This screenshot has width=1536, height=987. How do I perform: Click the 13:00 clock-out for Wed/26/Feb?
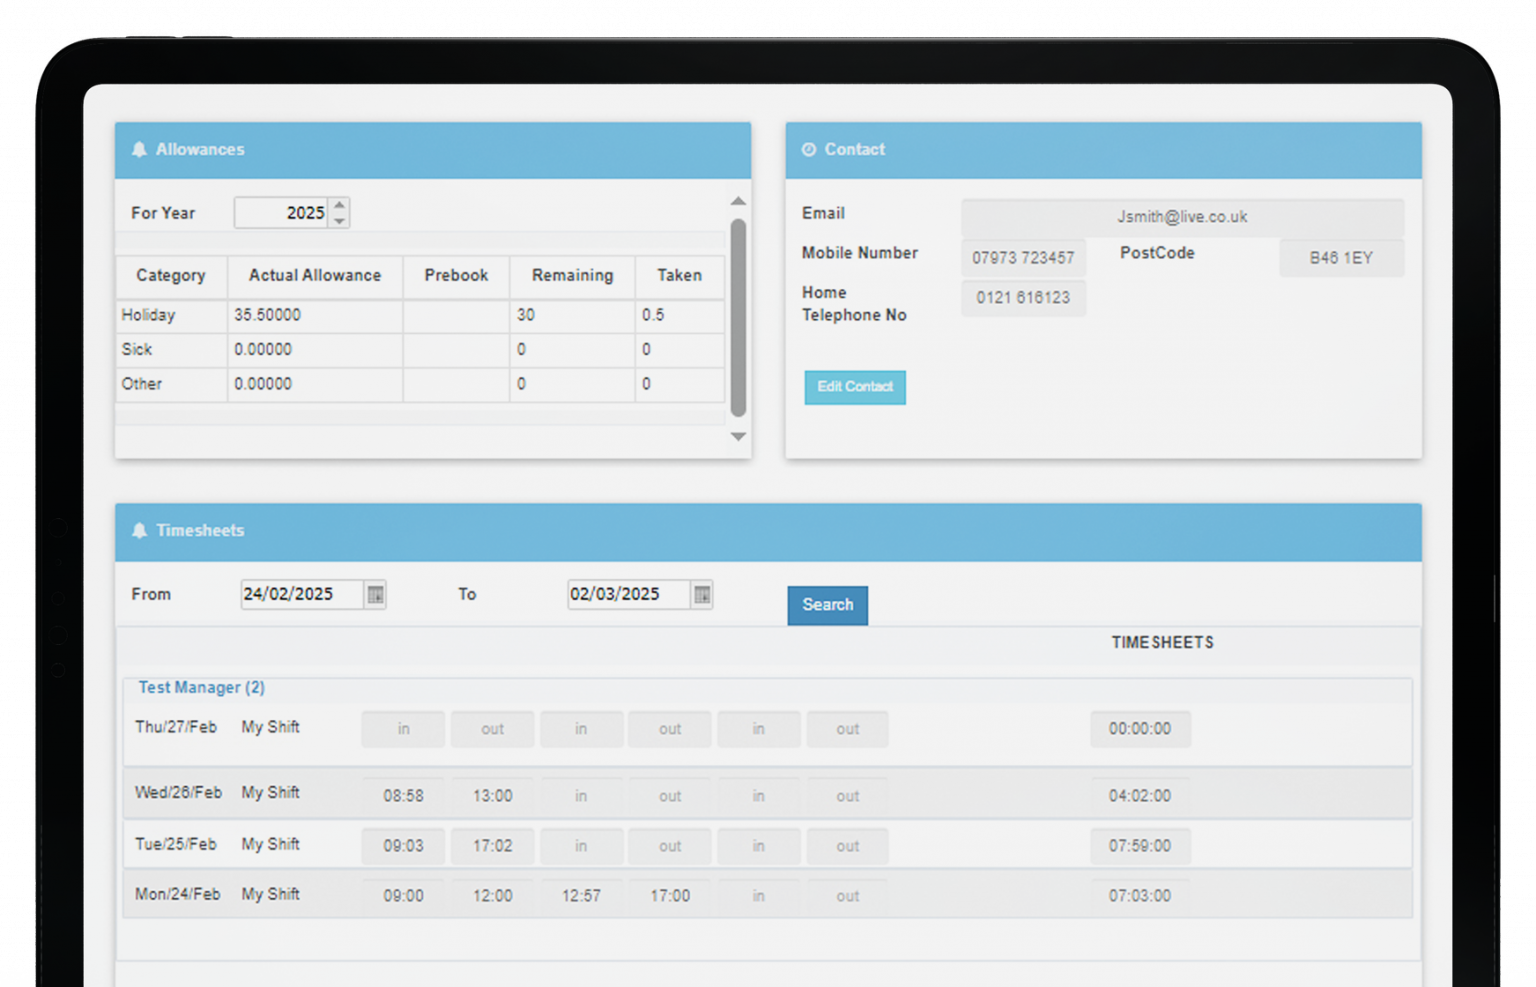[492, 796]
